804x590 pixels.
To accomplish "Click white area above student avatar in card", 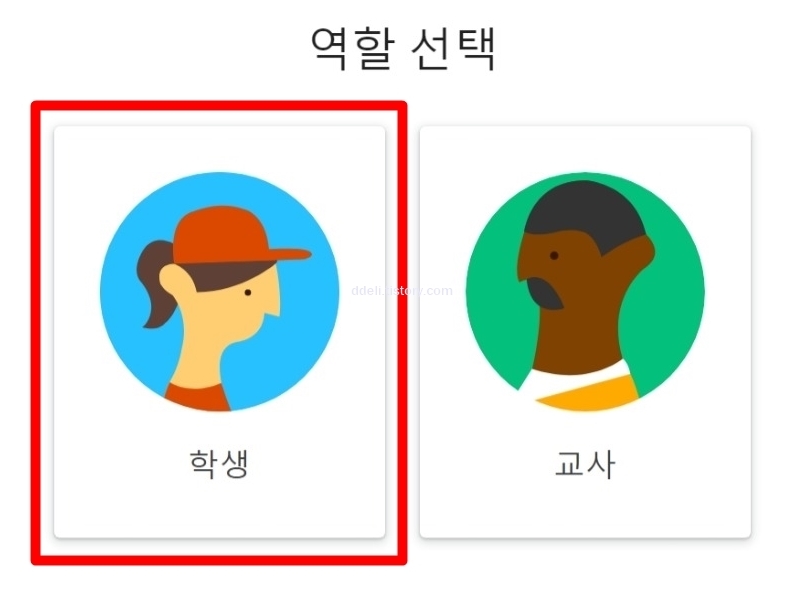I will [x=219, y=149].
